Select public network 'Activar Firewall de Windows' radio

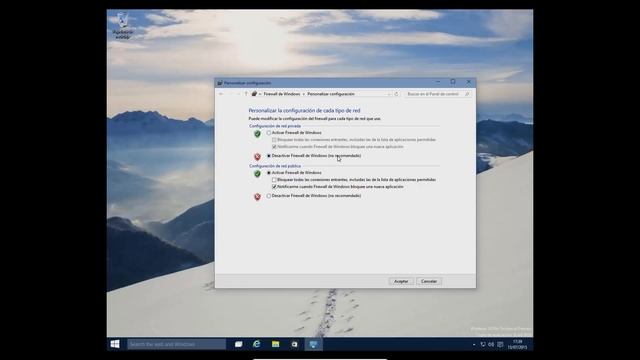point(269,173)
